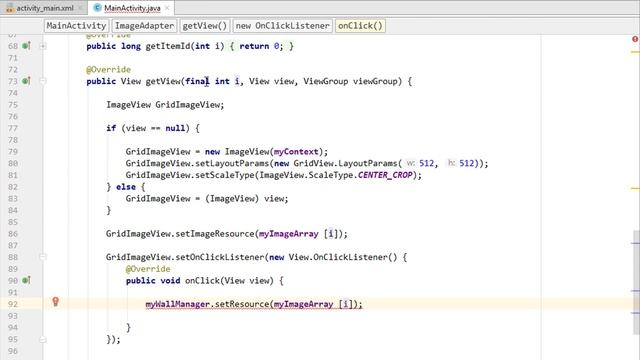Open MainActivity breadcrumb

coord(76,26)
